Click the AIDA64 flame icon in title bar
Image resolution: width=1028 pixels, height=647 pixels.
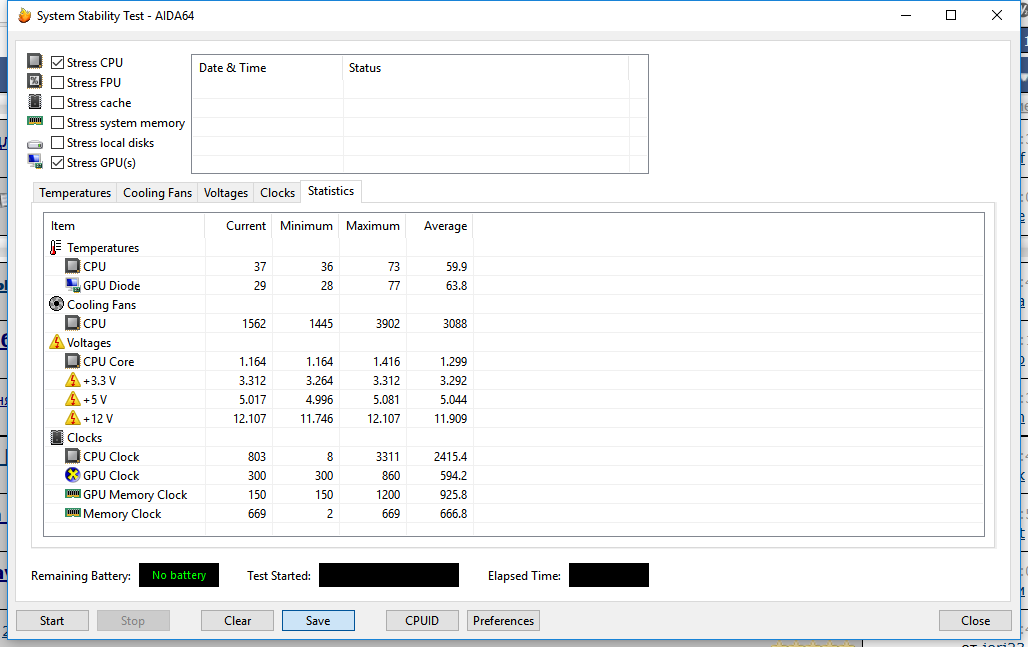point(24,16)
